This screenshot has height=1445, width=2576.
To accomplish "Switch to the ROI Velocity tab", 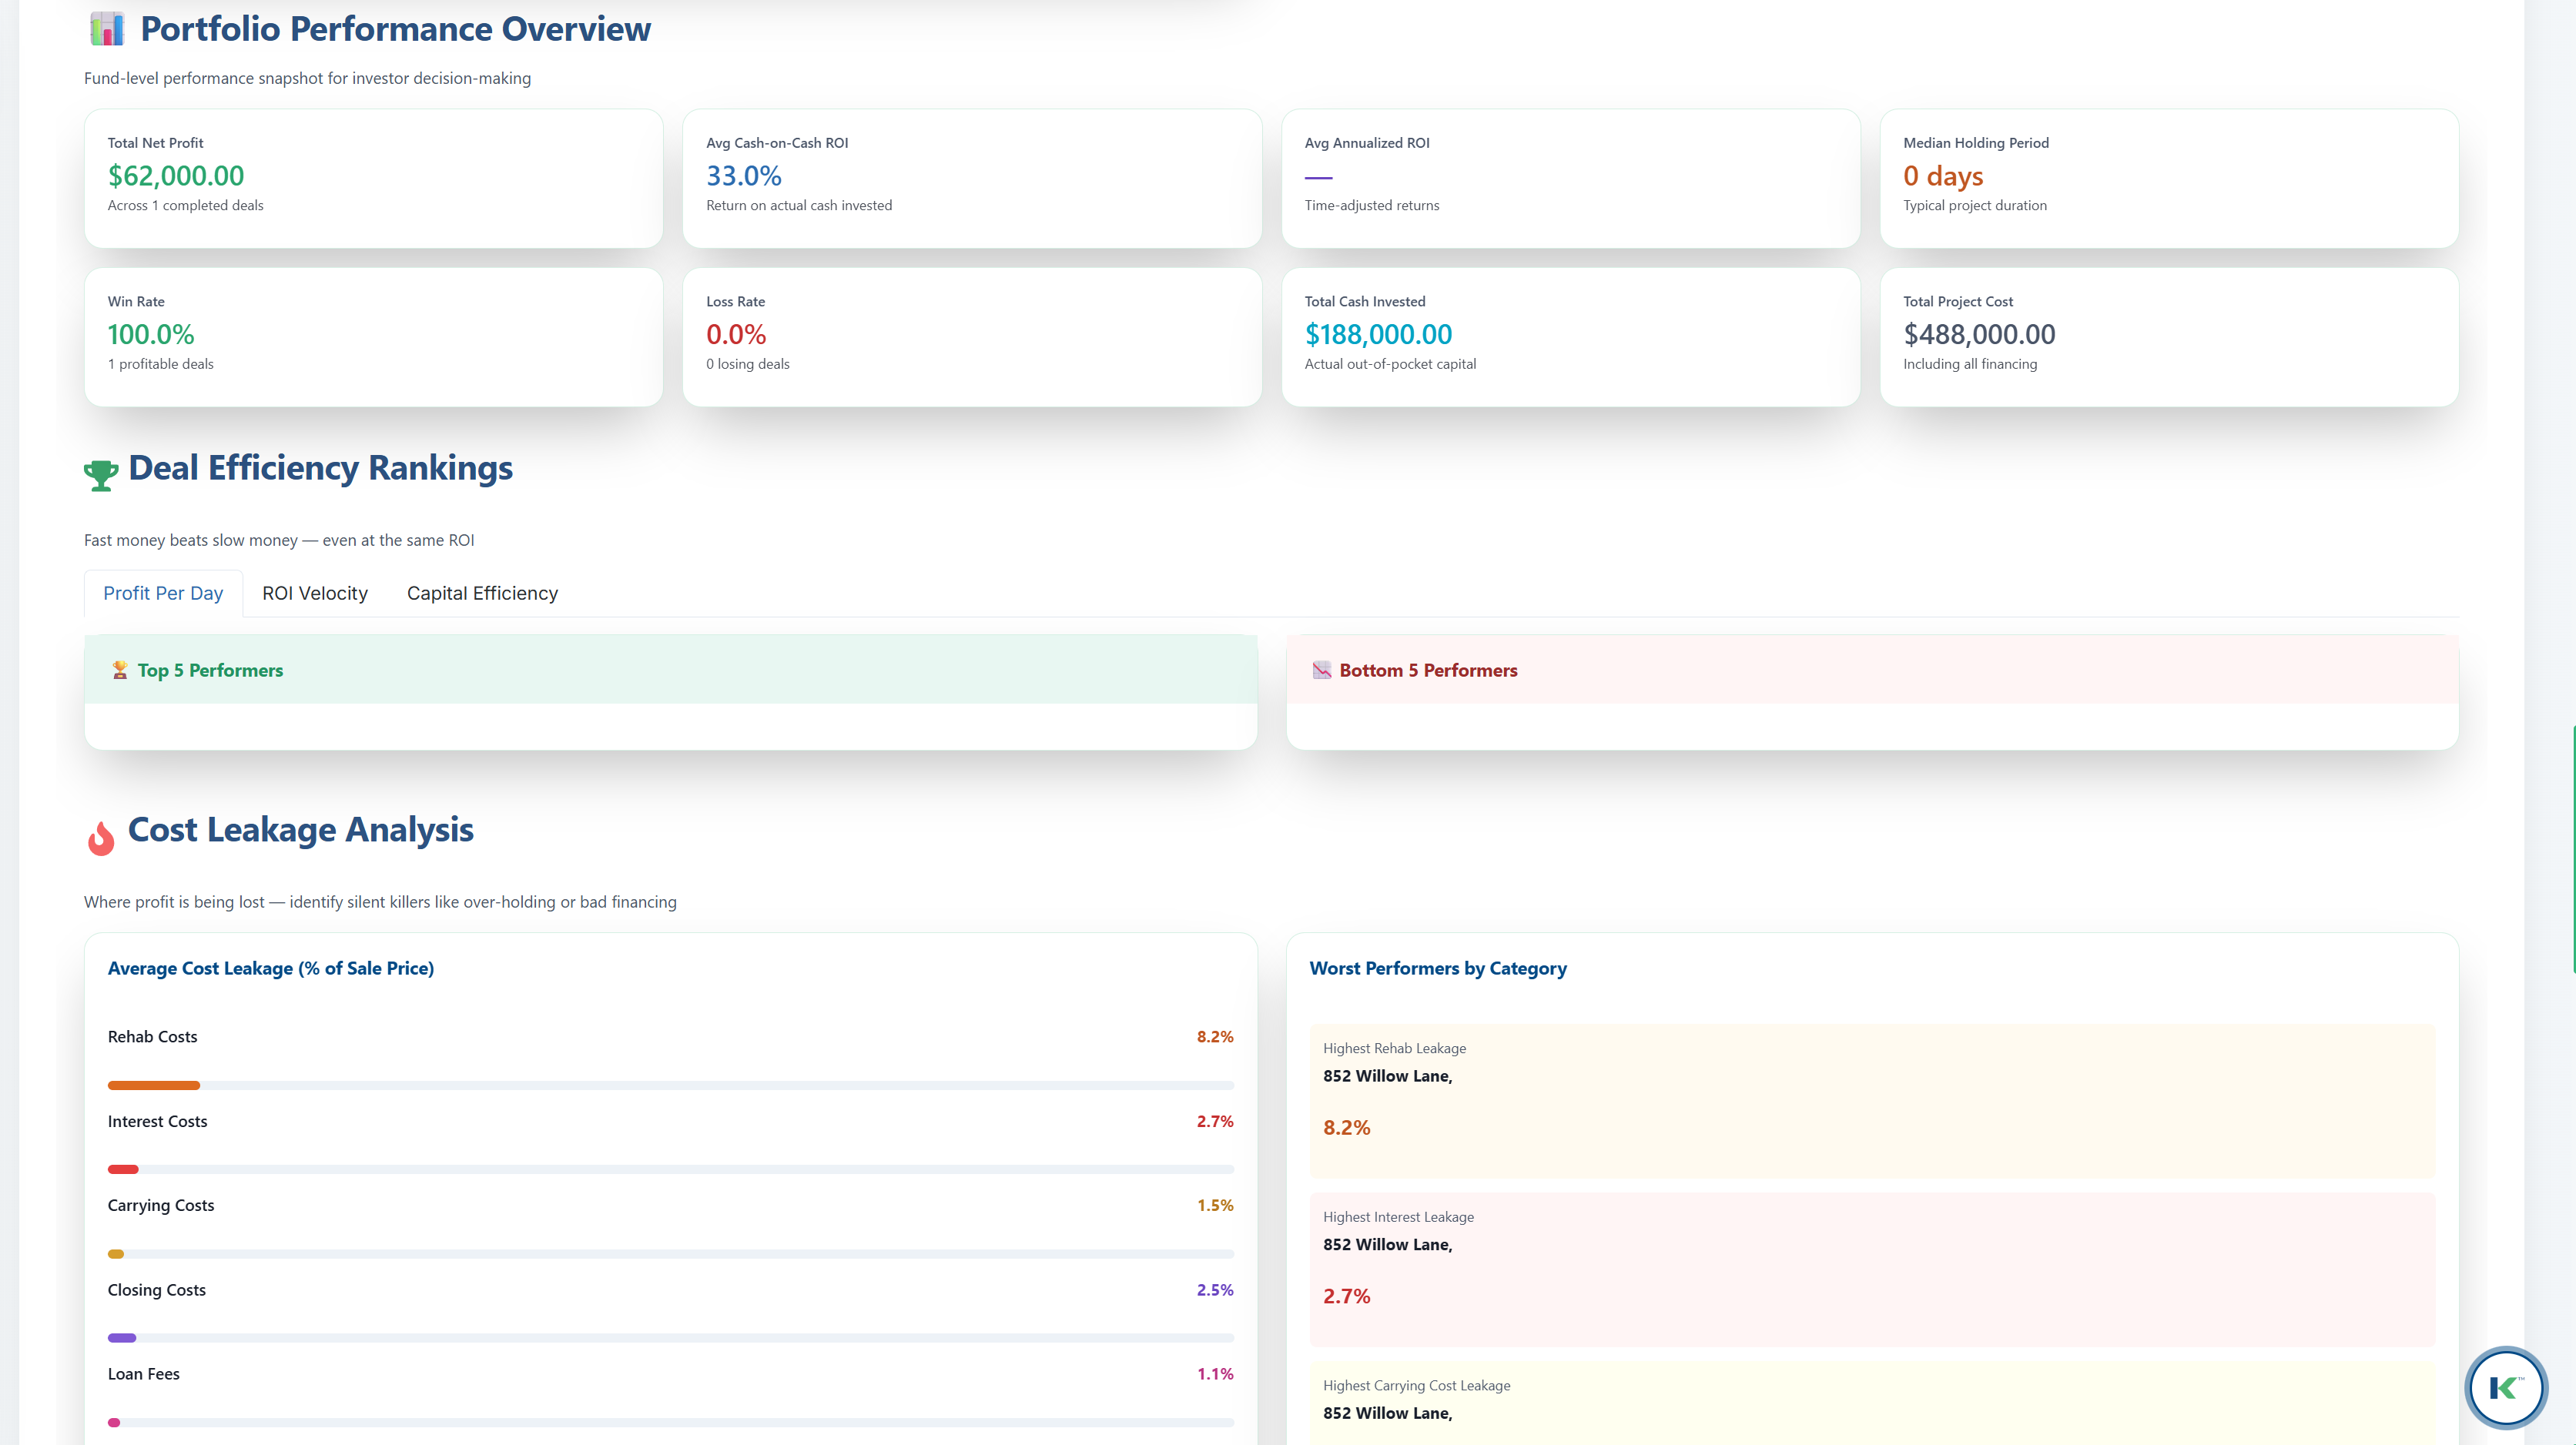I will pos(314,593).
